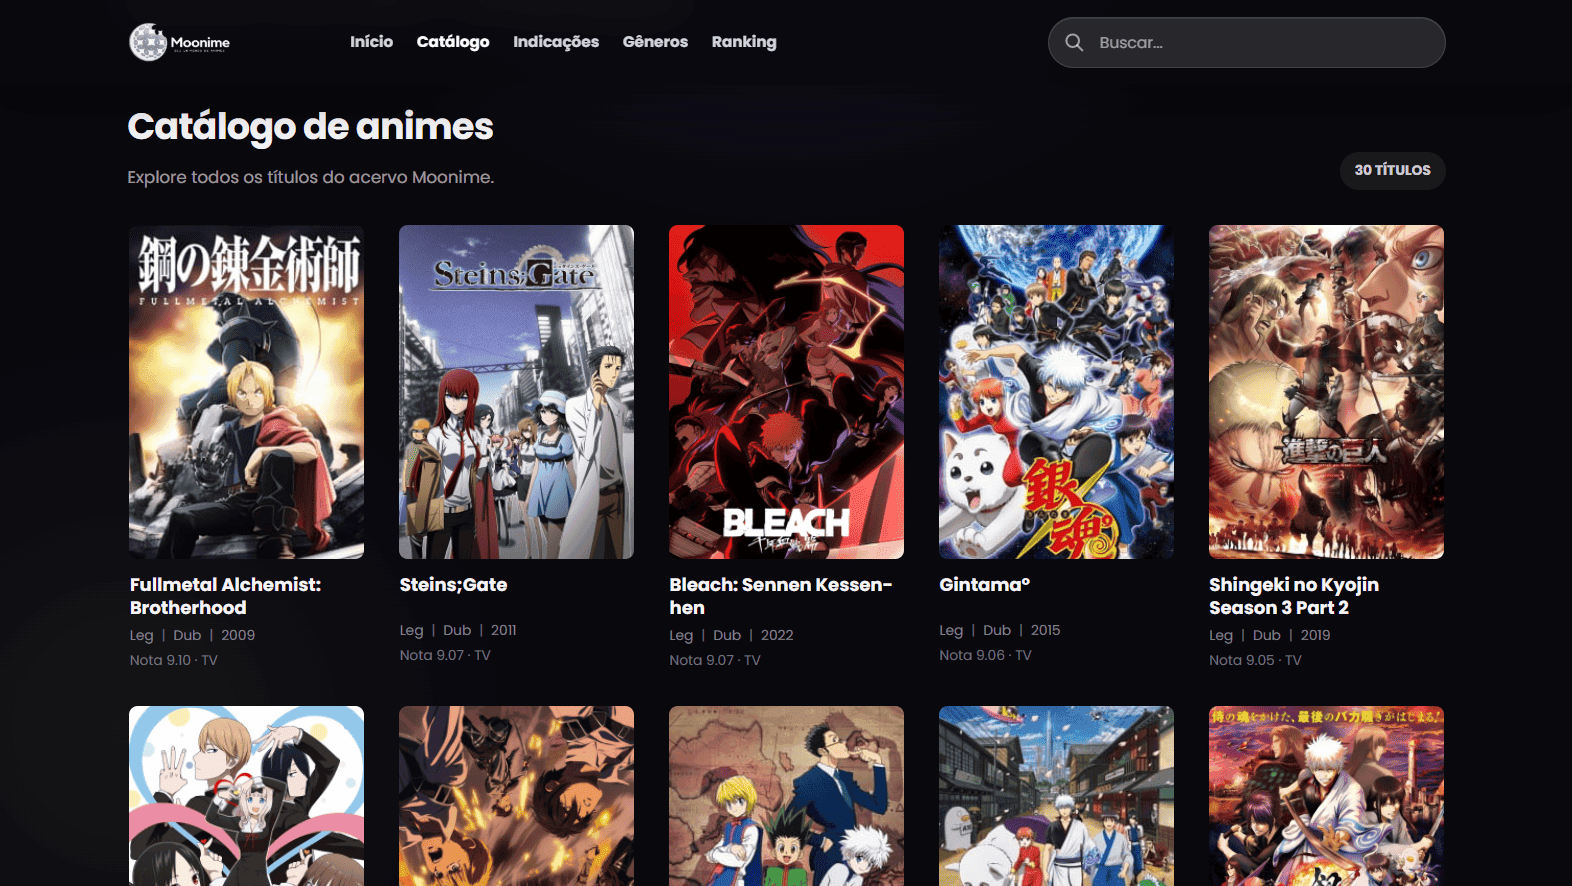The height and width of the screenshot is (886, 1572).
Task: Open the Kaguya-sama poster with heart shapes
Action: point(246,796)
